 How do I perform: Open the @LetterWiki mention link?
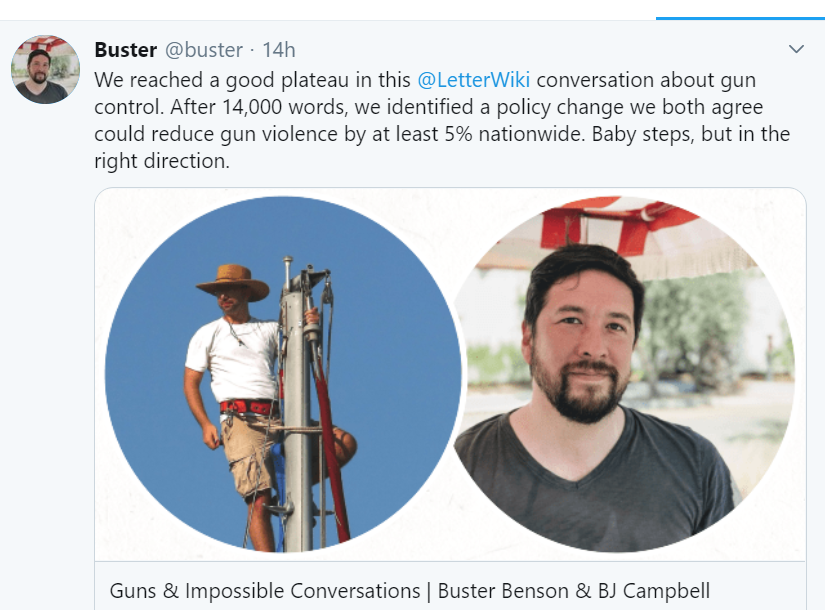coord(474,80)
